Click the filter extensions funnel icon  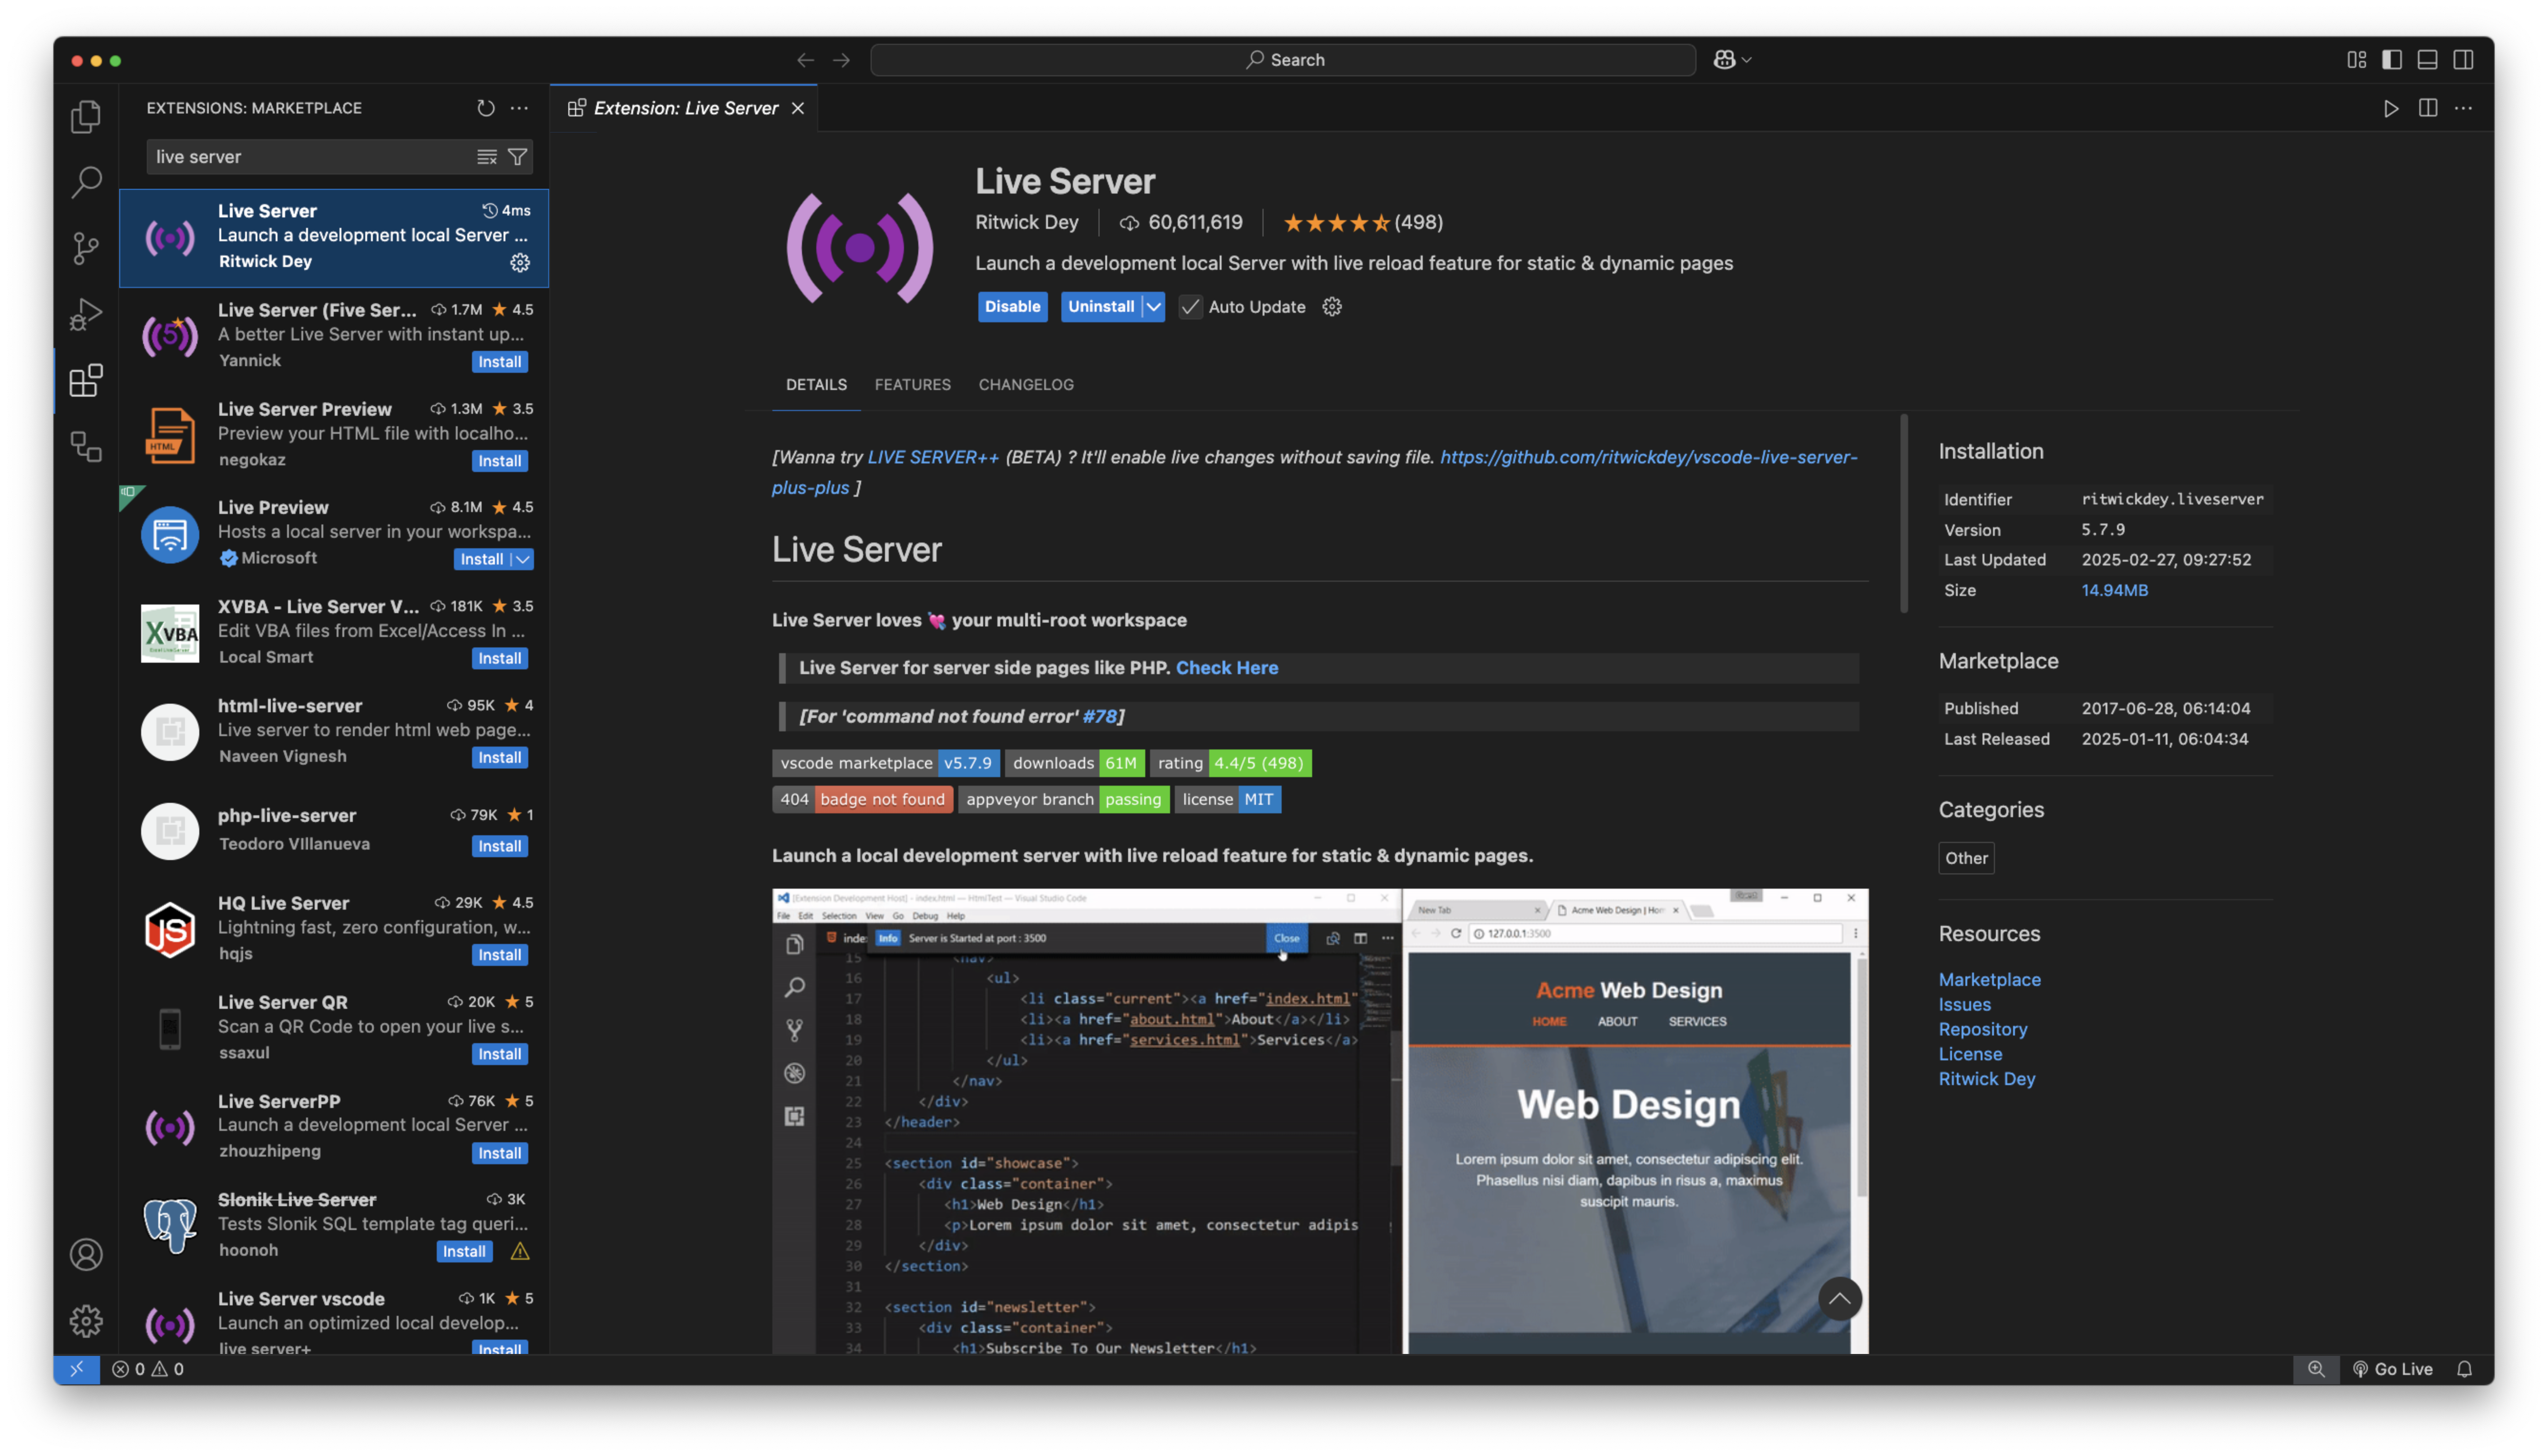[517, 157]
